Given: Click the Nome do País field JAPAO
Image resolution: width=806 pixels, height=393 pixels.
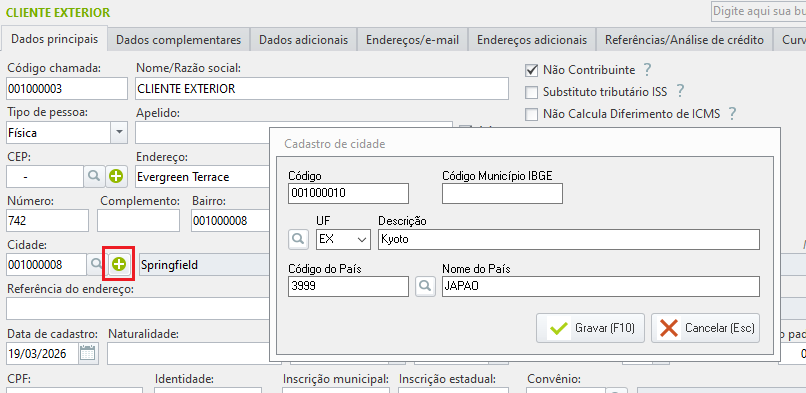Looking at the screenshot, I should coord(600,286).
